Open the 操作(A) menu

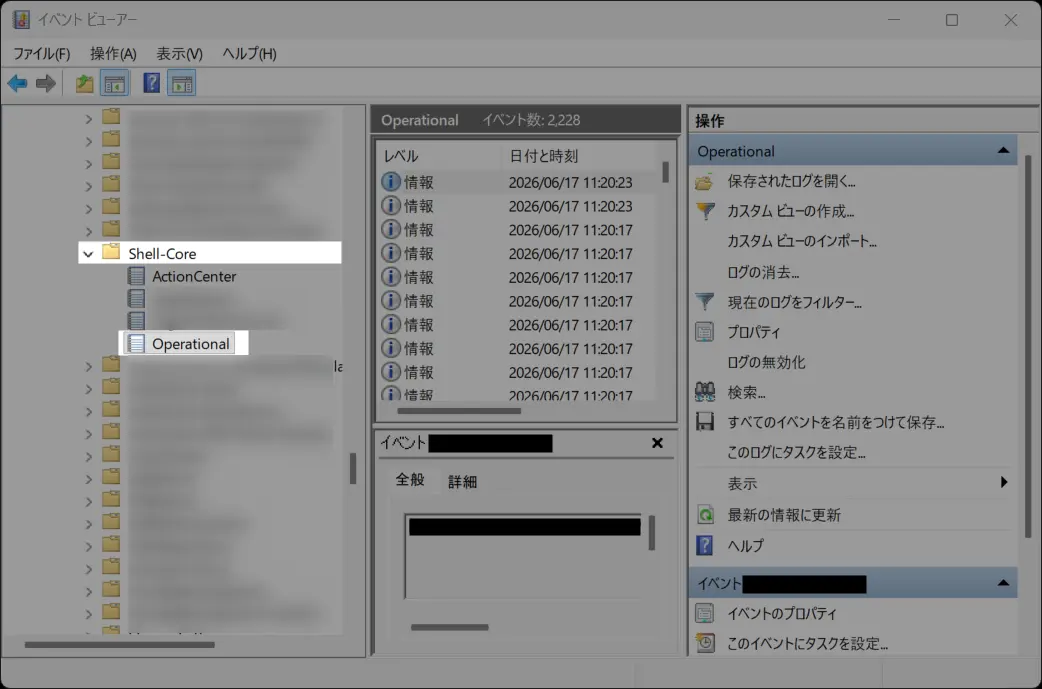[x=113, y=54]
